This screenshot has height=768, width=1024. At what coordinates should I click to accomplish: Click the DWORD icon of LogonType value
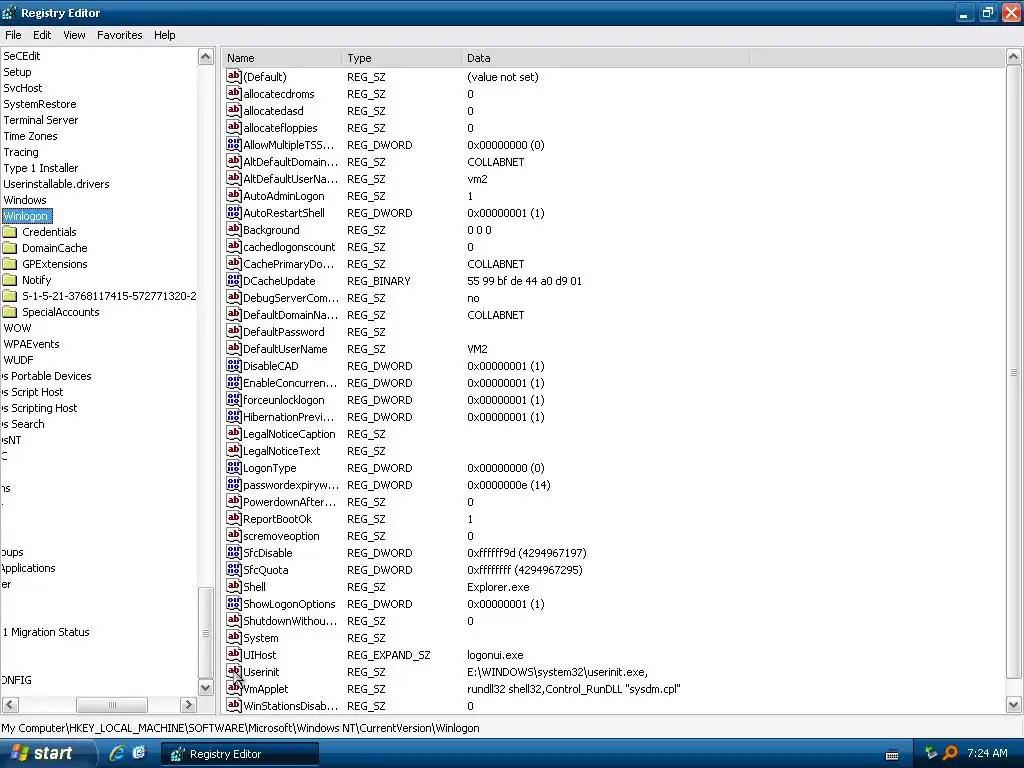tap(234, 467)
